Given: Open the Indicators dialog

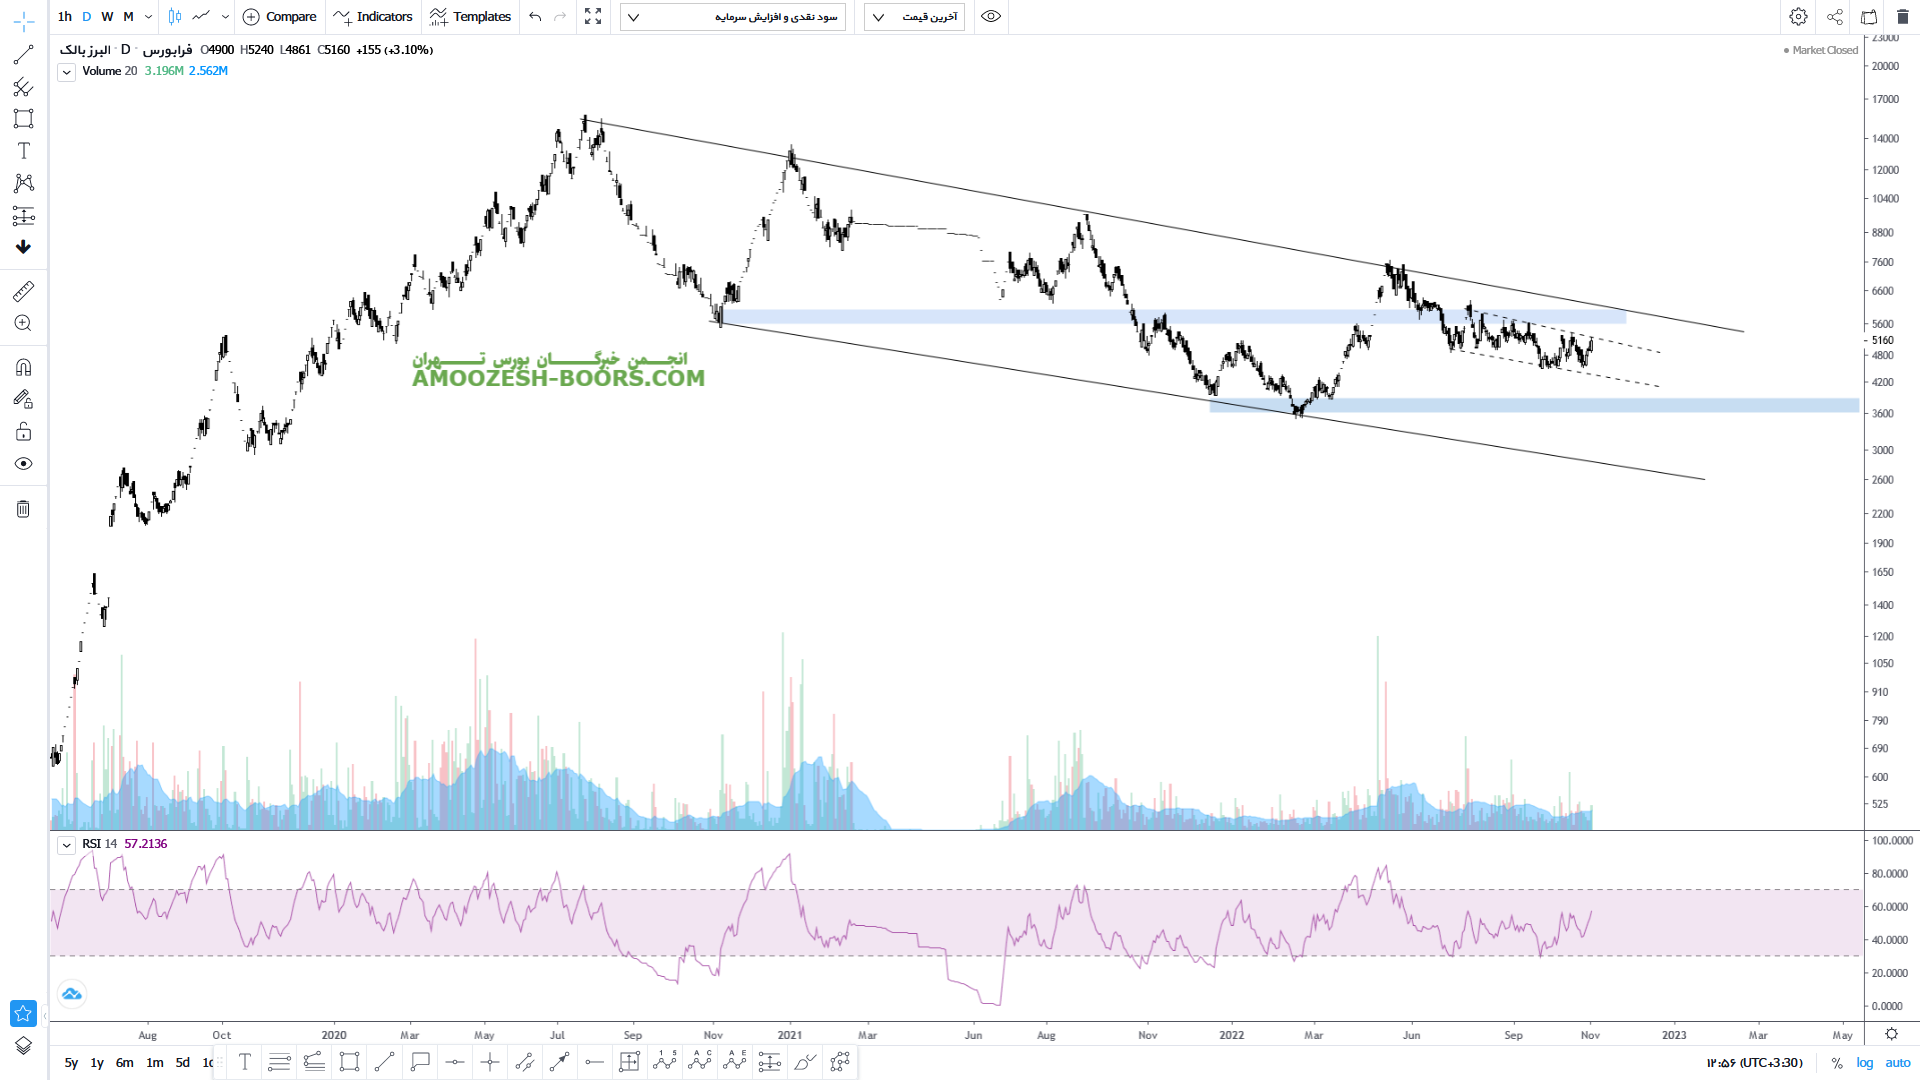Looking at the screenshot, I should coord(373,17).
